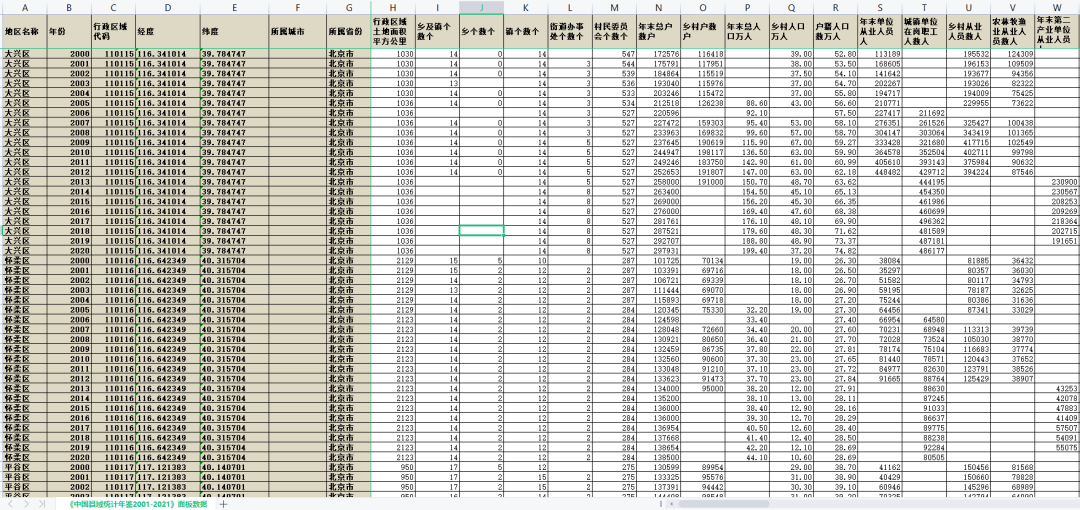
Task: Click the 行政区域代码 header cell
Action: [x=114, y=31]
